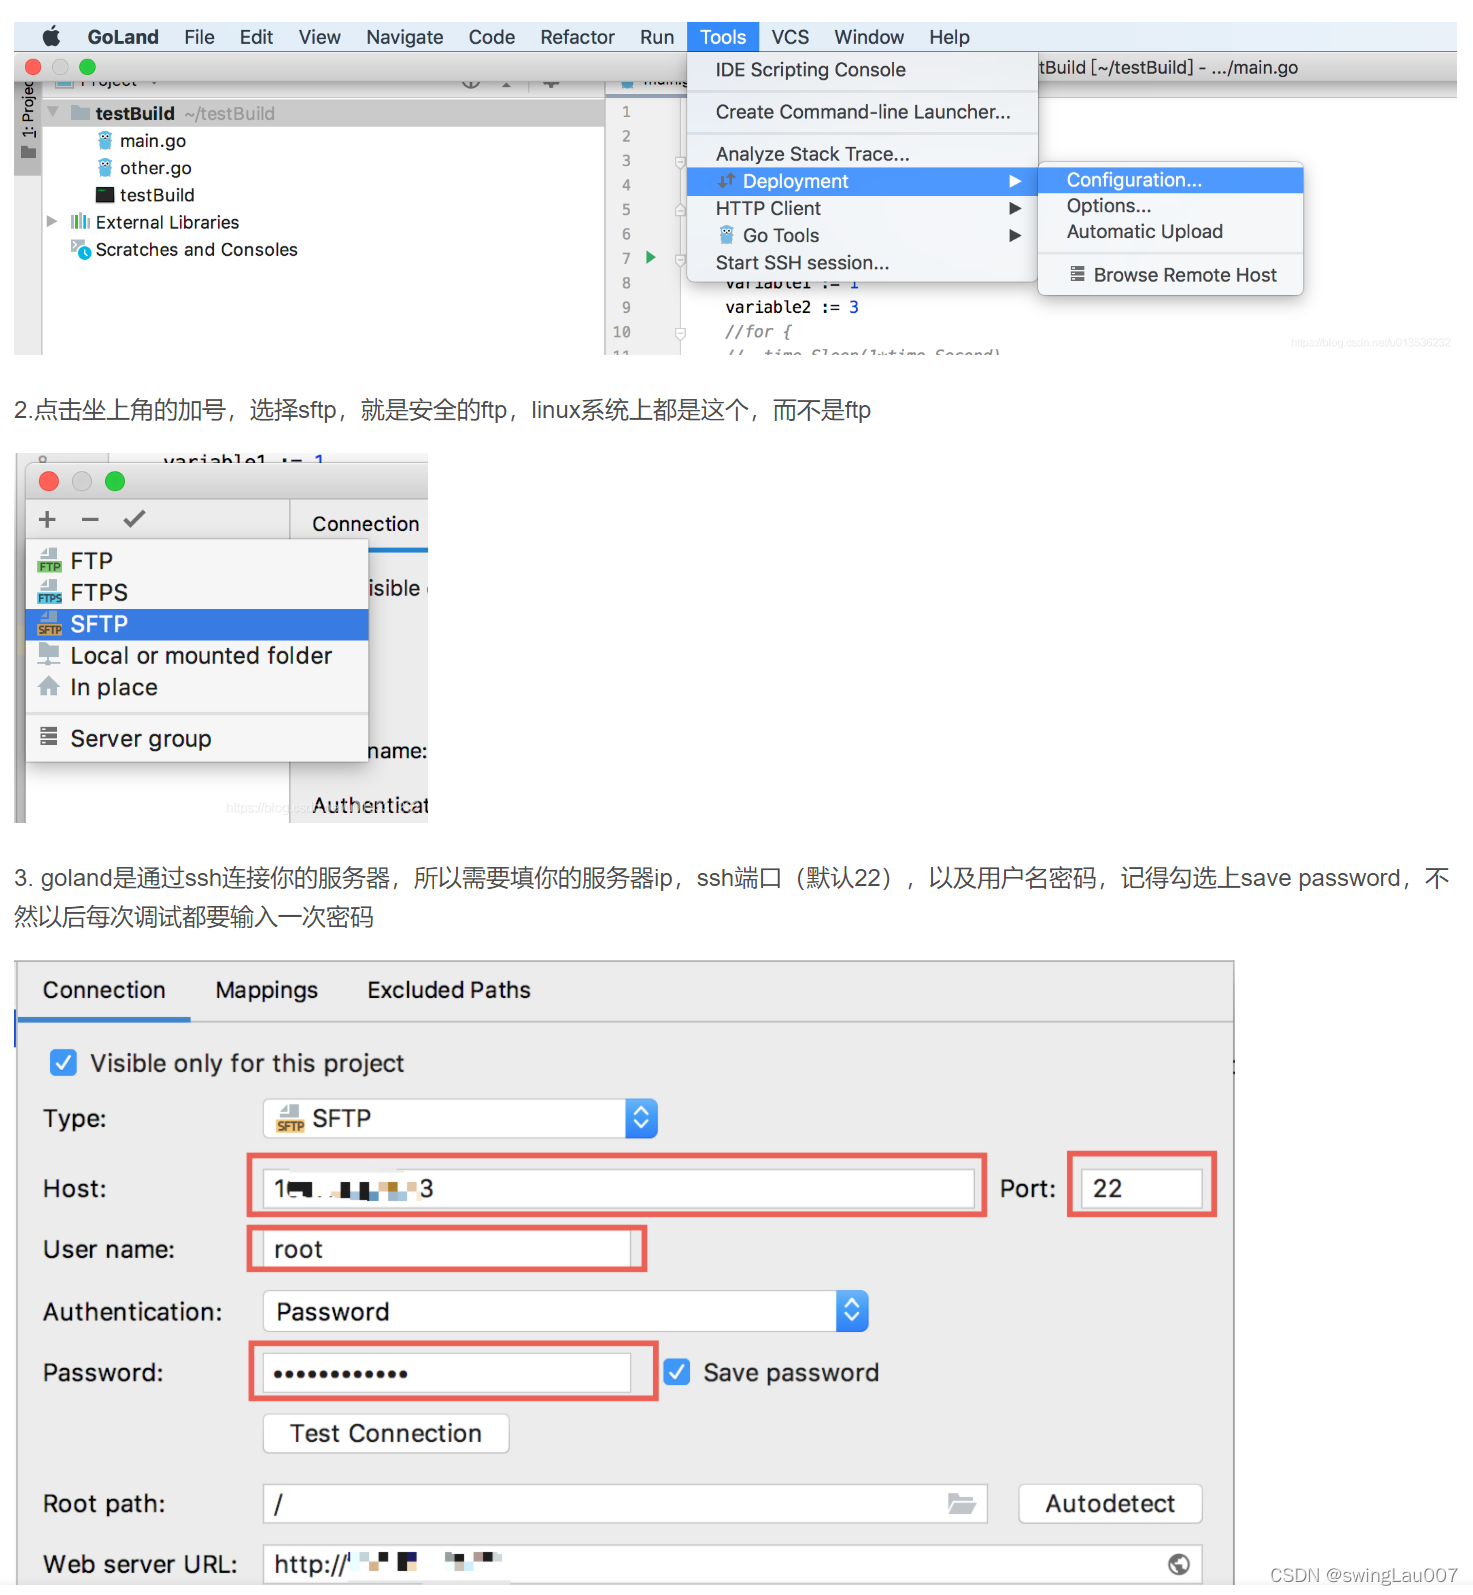Click the Go gopher icon beside main.go
This screenshot has width=1473, height=1595.
click(105, 140)
